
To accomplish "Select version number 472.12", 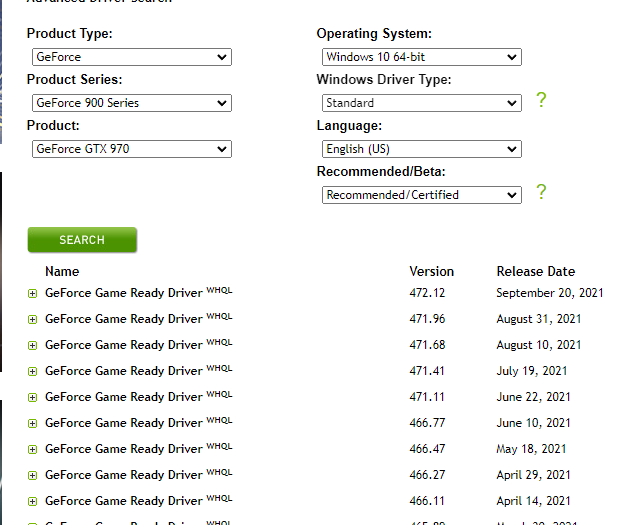I will (427, 293).
